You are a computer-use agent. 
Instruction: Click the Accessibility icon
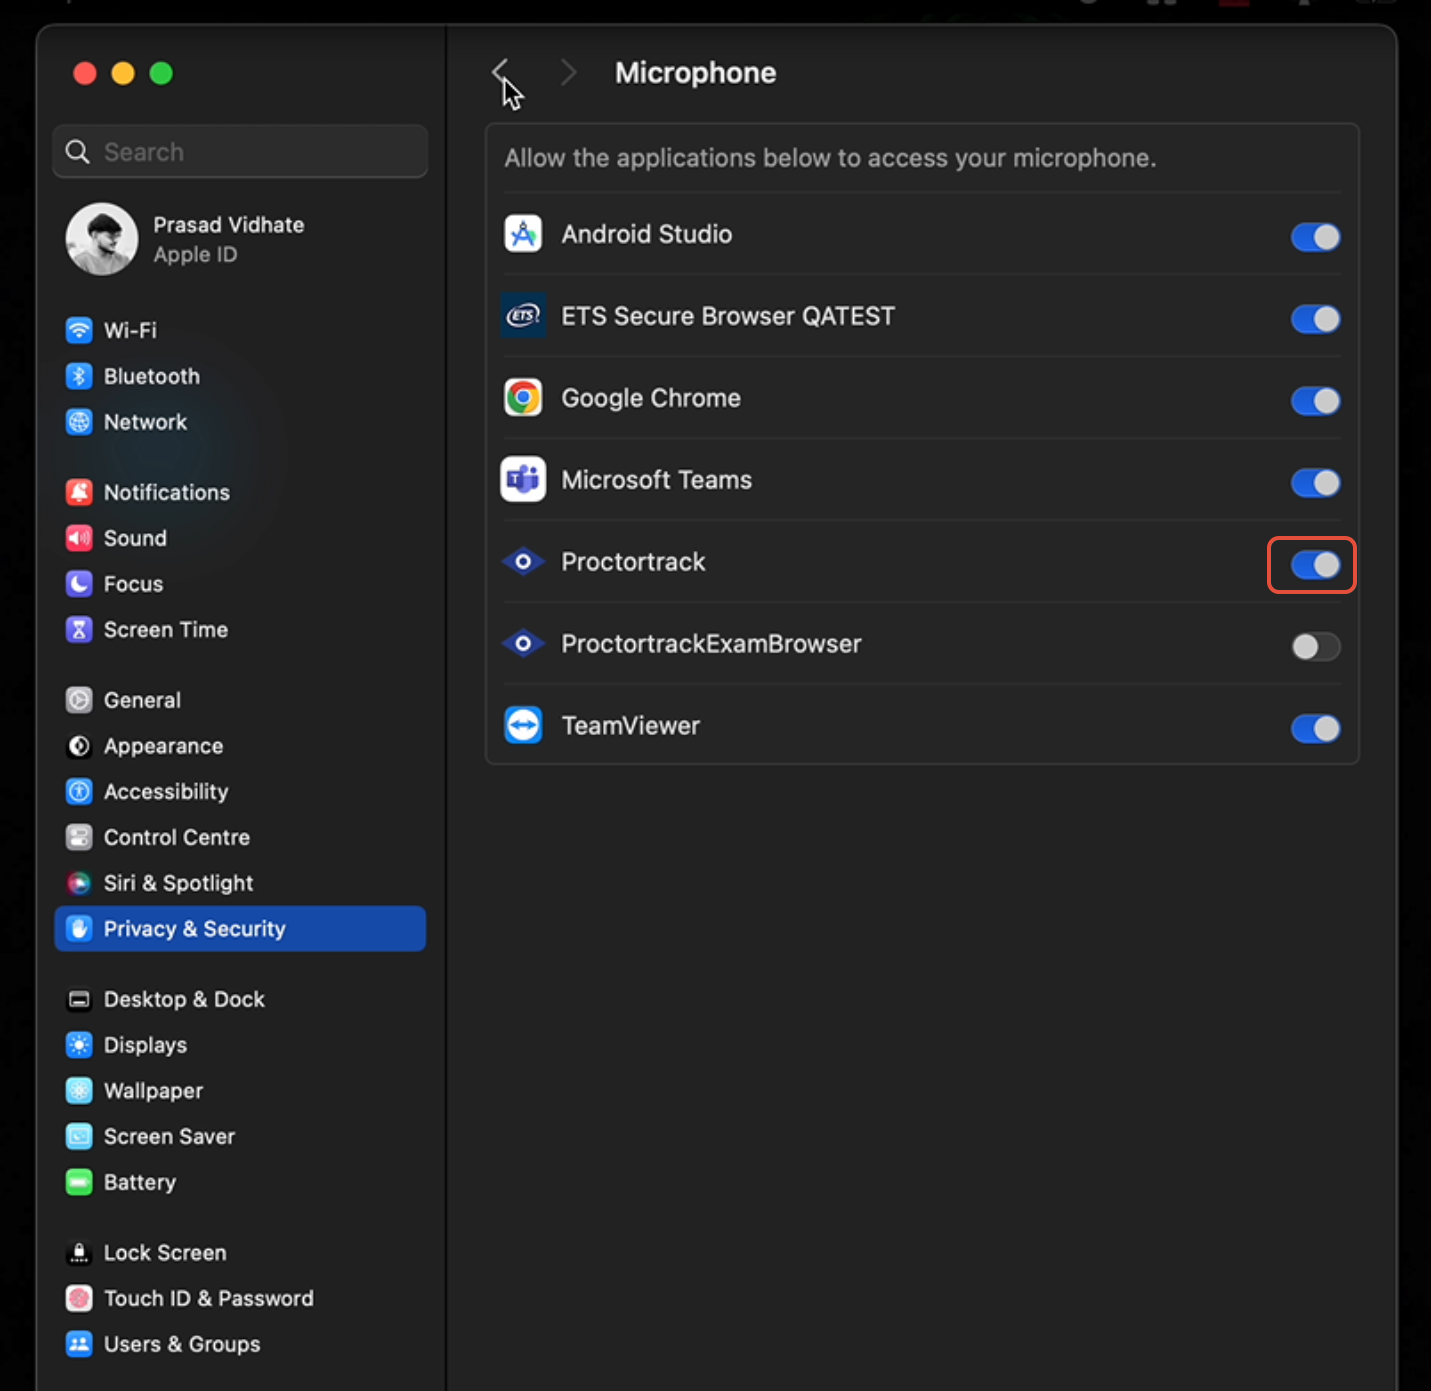pos(79,792)
